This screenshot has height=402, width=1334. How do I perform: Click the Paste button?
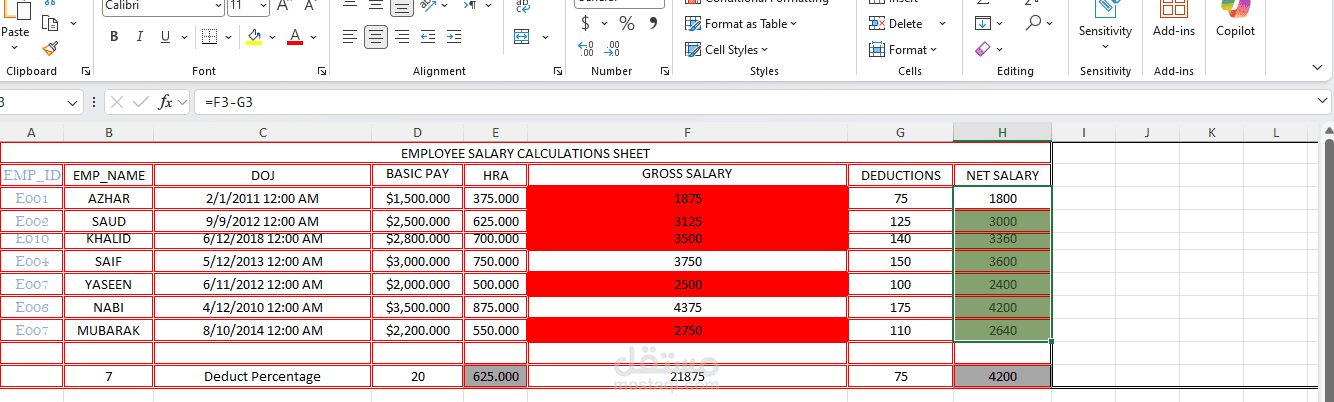tap(15, 20)
